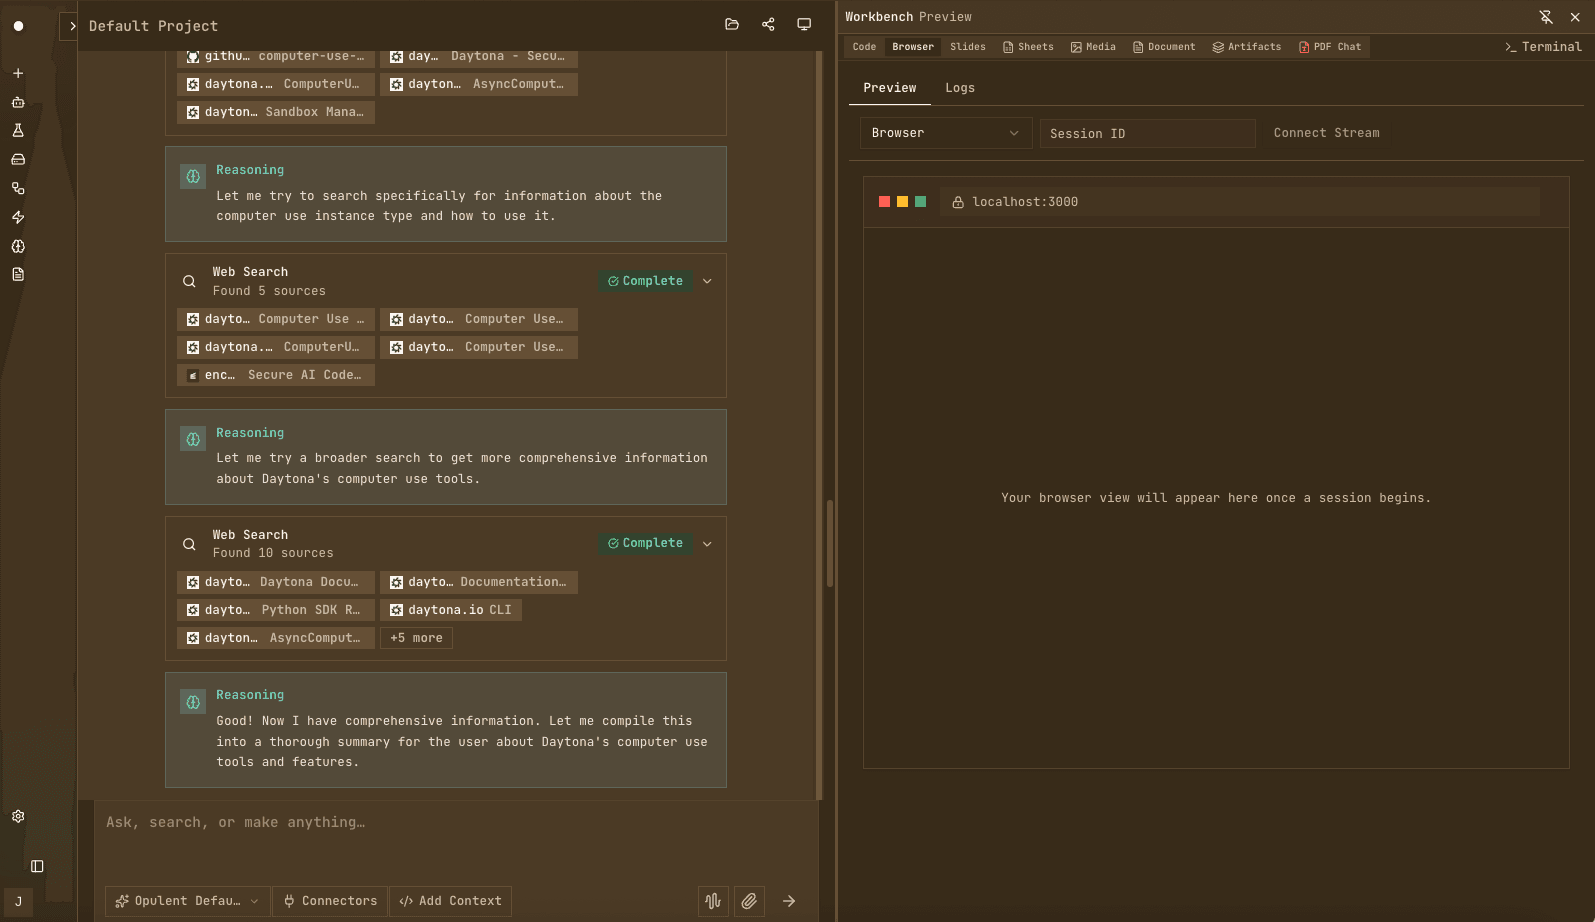
Task: Click the Connect Stream button
Action: (1326, 133)
